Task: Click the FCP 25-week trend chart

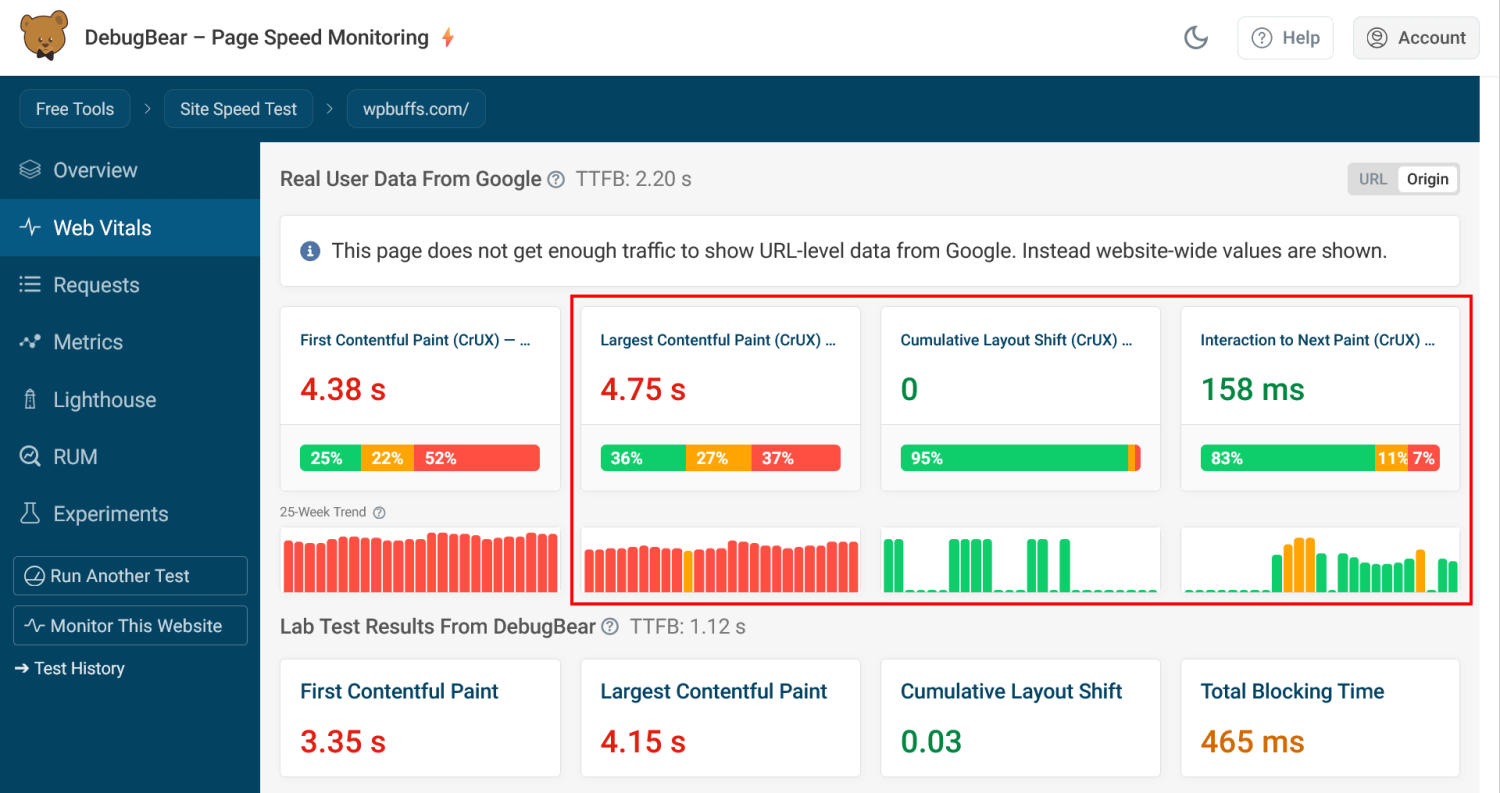Action: pos(420,562)
